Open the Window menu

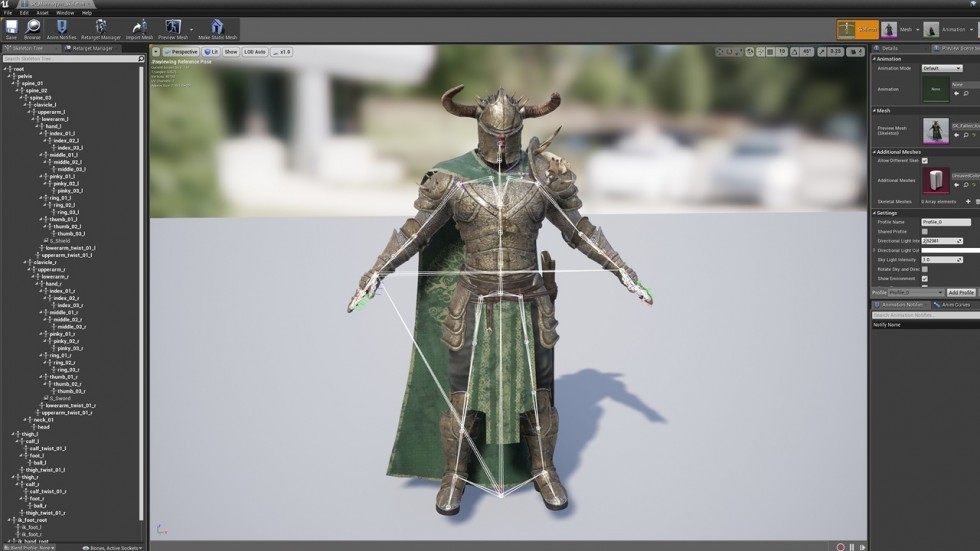point(65,12)
